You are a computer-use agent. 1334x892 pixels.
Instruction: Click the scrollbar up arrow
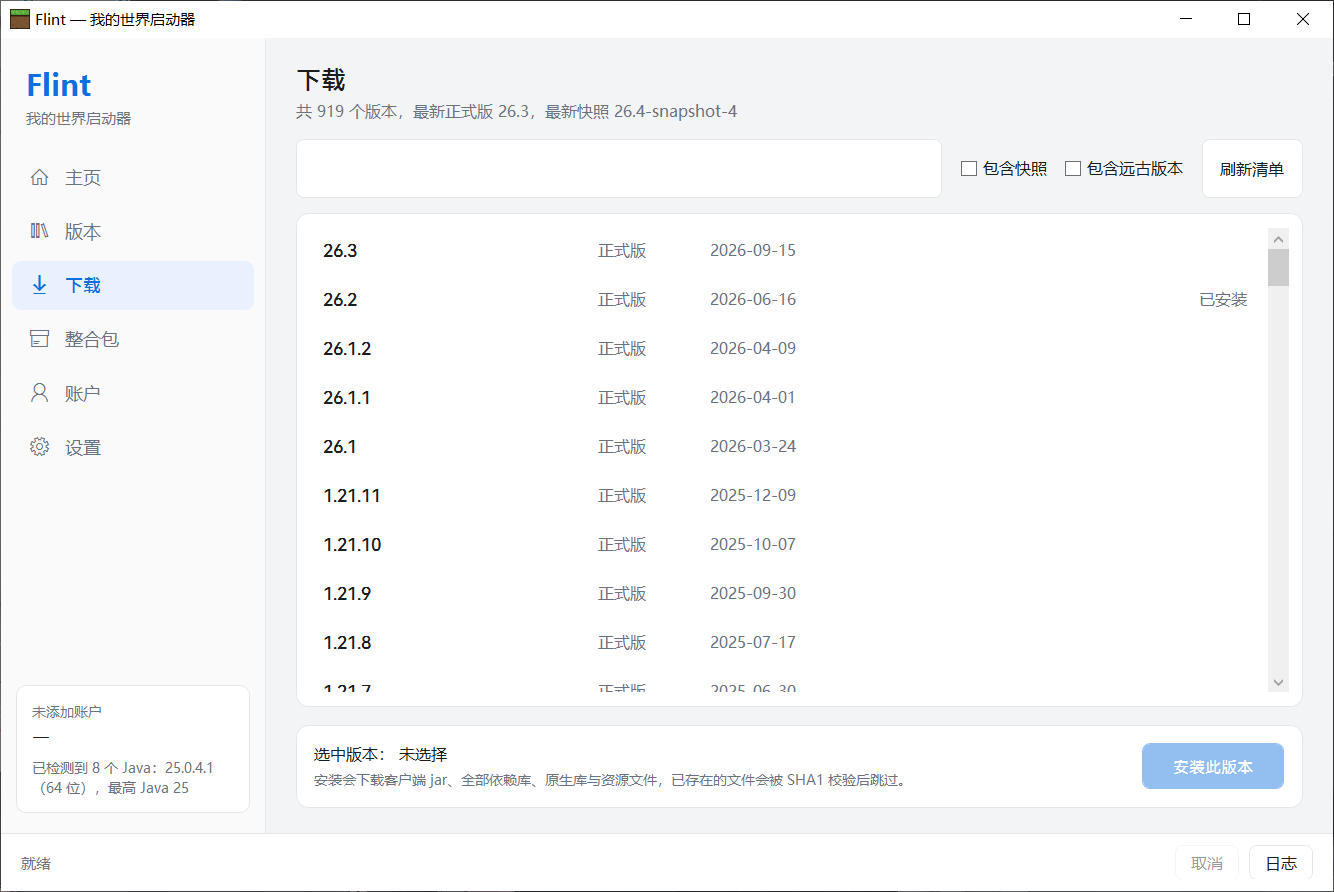(1278, 239)
